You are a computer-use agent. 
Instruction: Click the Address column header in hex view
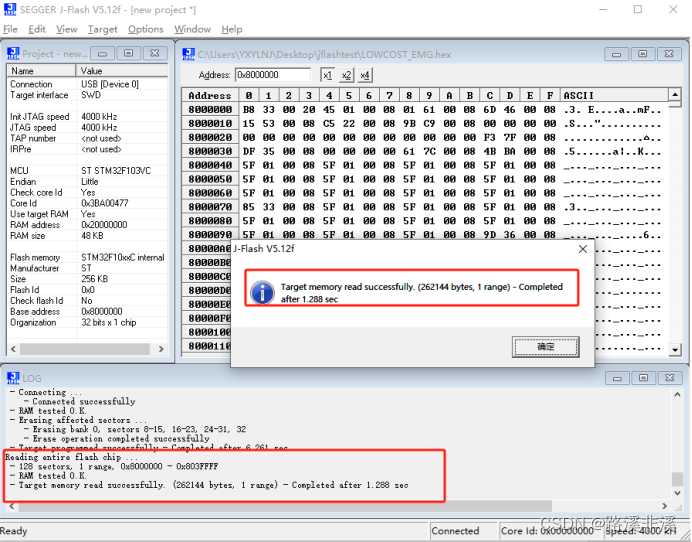(210, 95)
